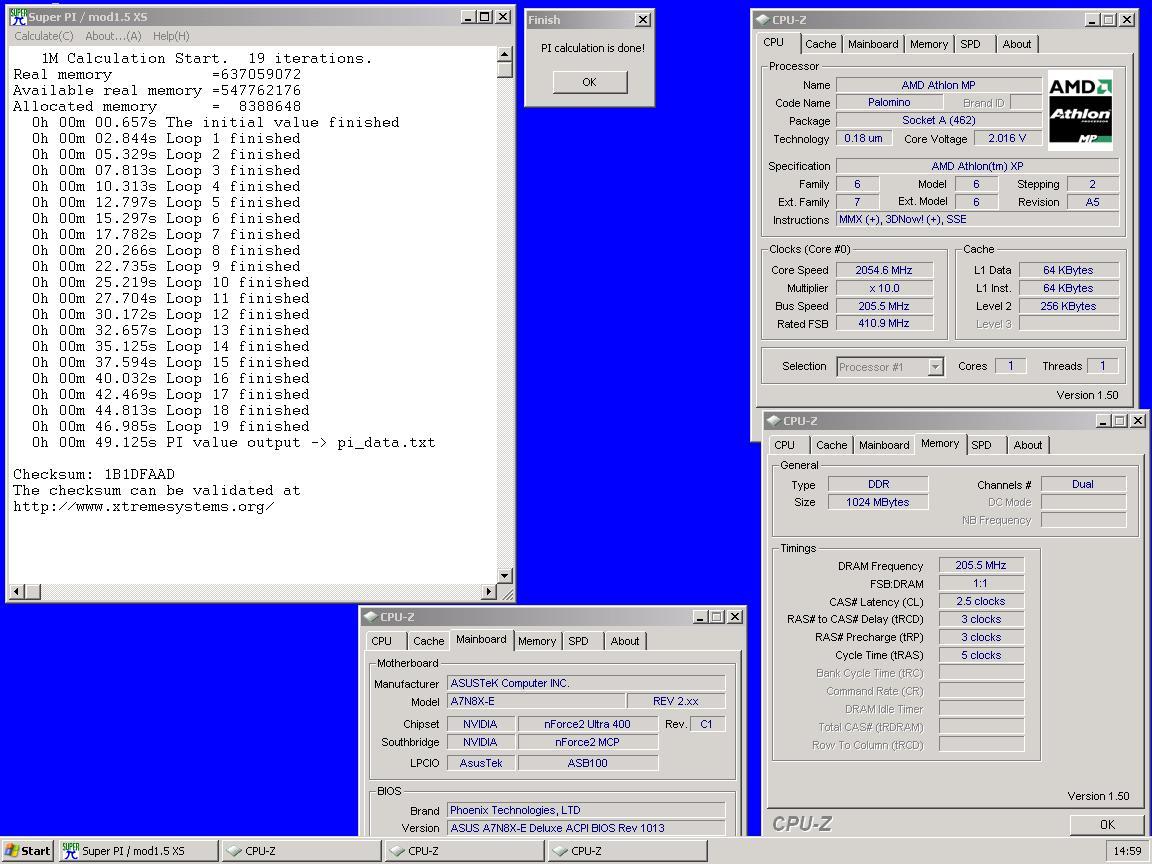
Task: Open first CPU-Z taskbar button
Action: tap(301, 851)
